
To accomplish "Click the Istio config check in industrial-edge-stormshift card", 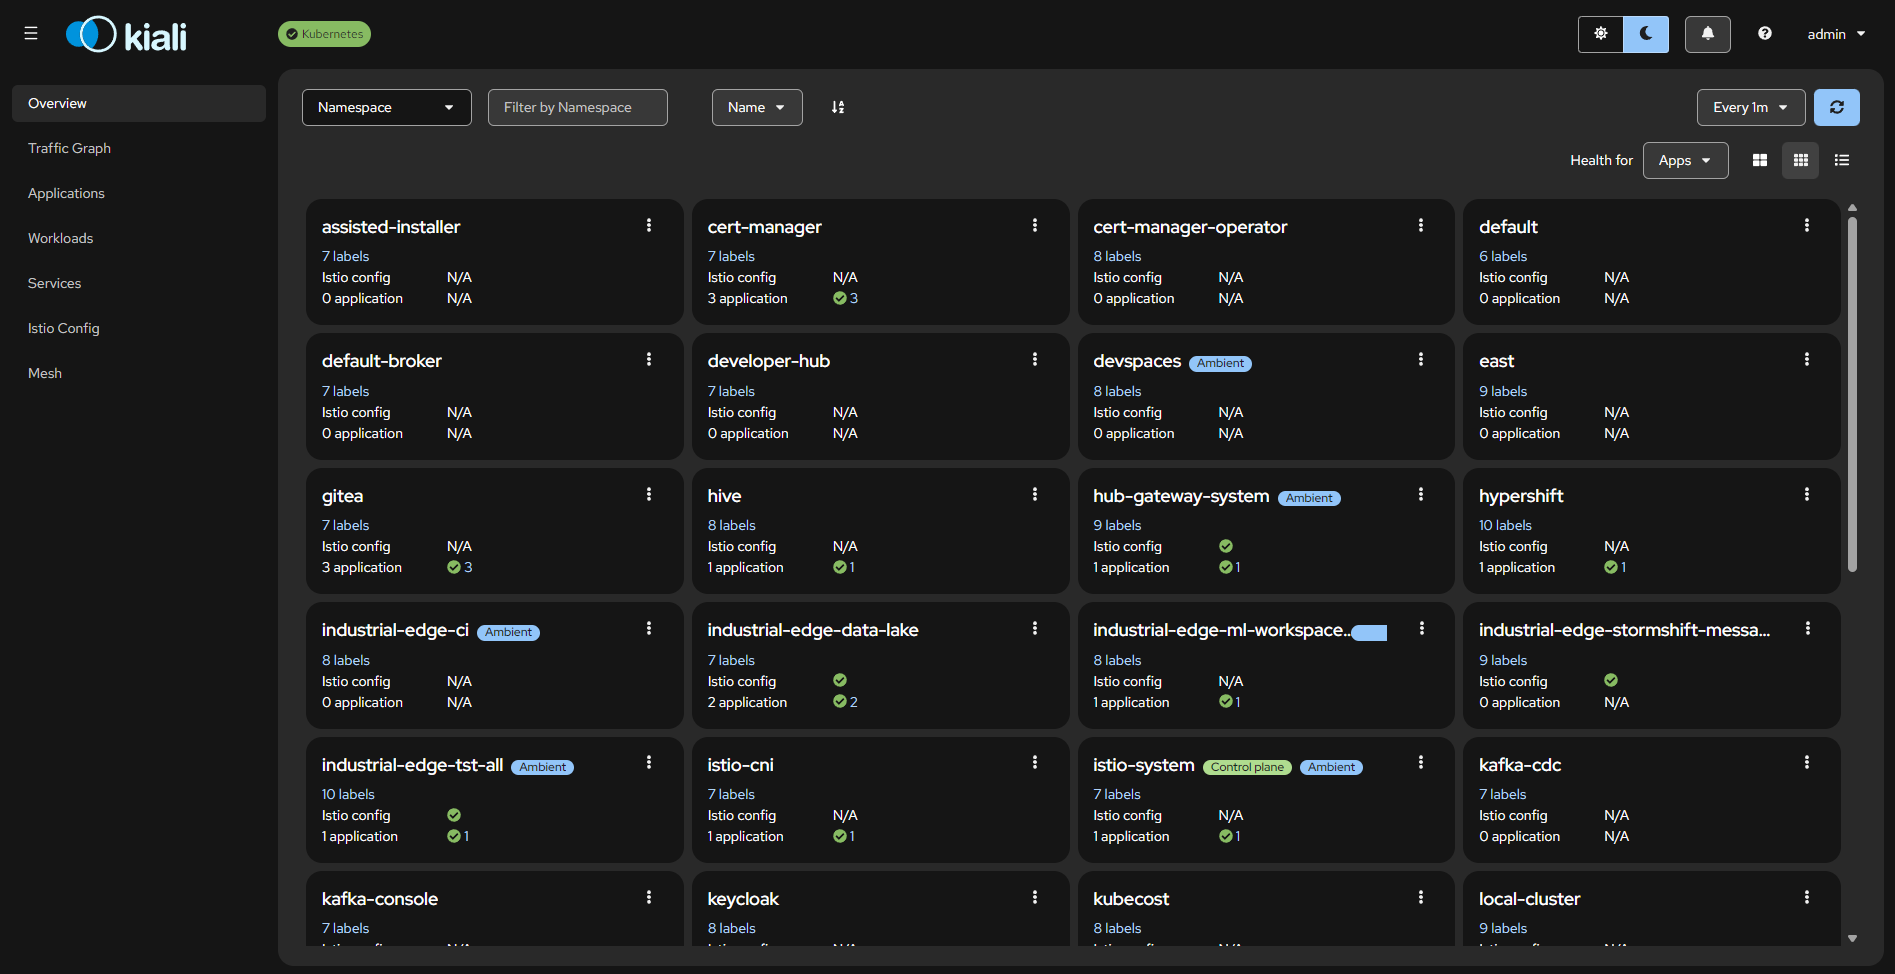I will [x=1611, y=680].
